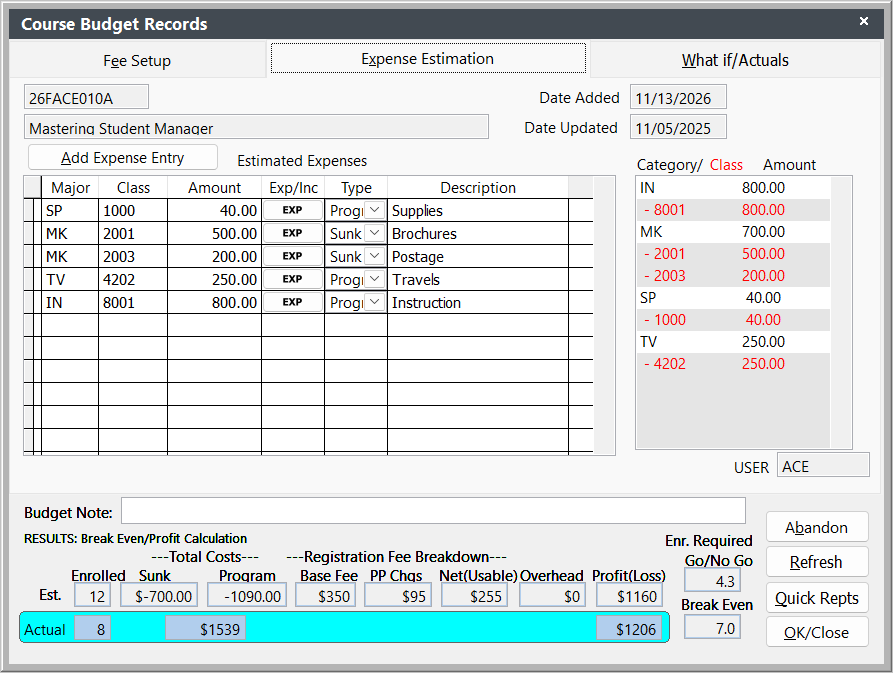
Task: Click the Refresh button
Action: click(x=817, y=562)
